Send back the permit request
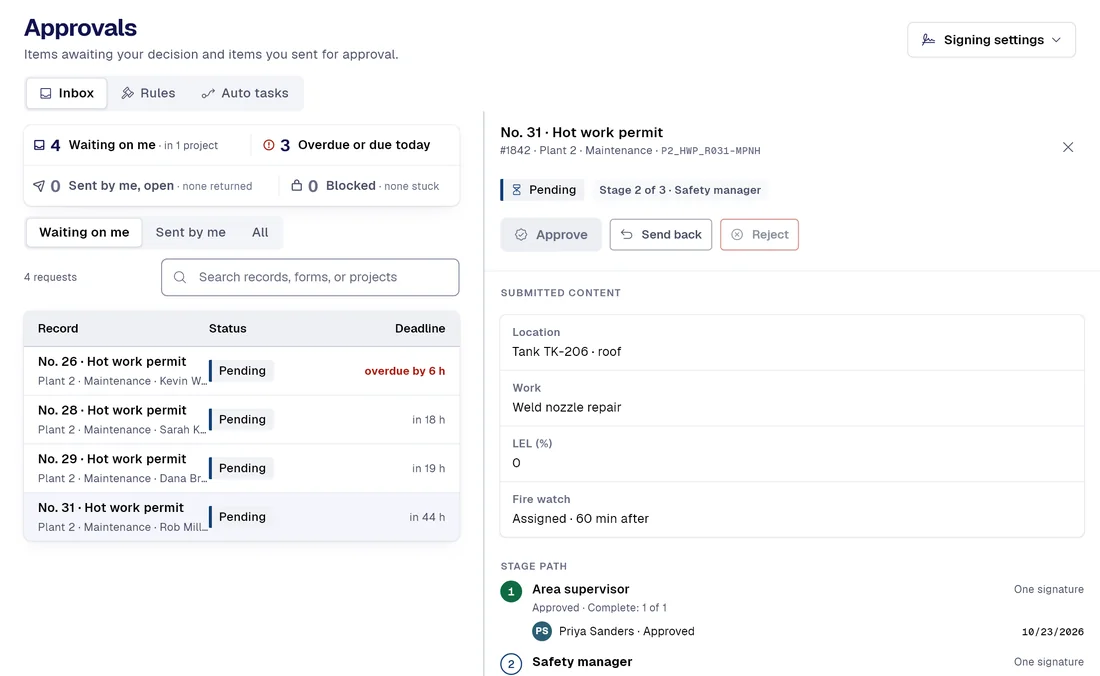 [661, 235]
